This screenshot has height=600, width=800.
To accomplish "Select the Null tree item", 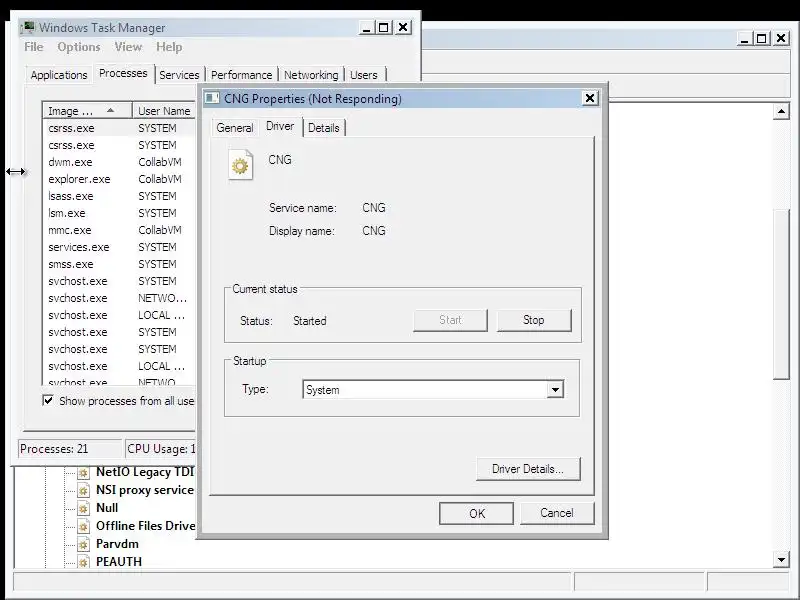I will 107,508.
